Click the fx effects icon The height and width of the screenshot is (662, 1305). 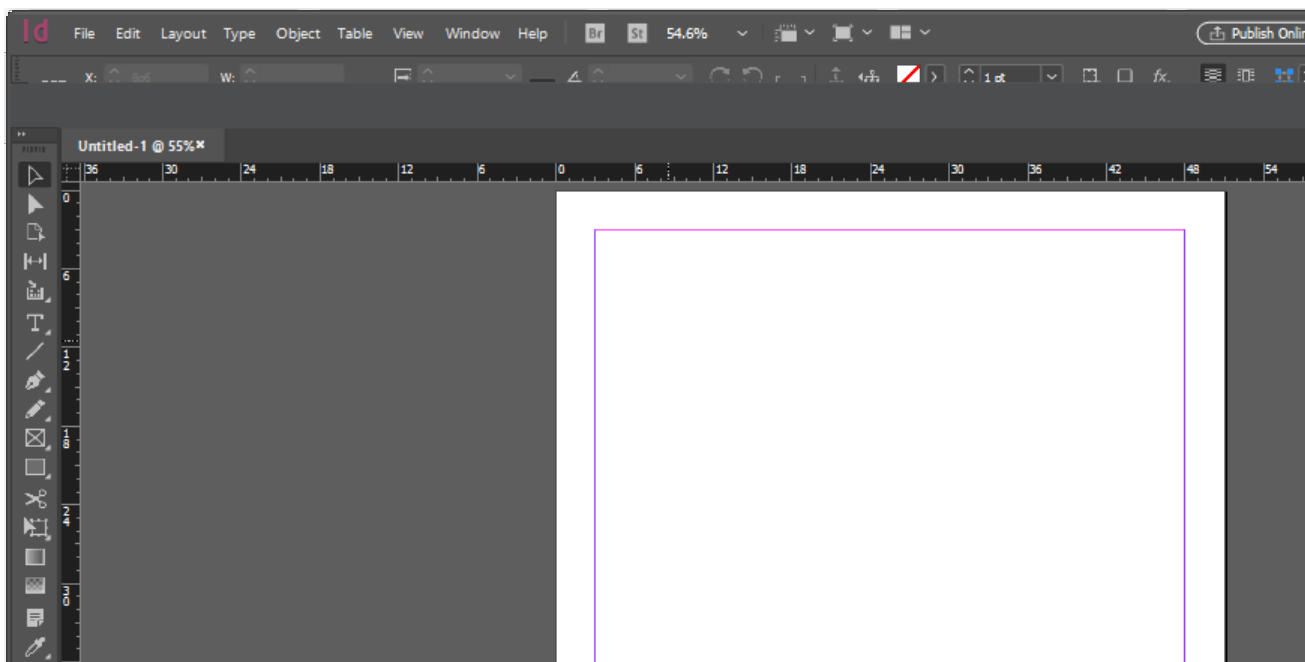pos(1163,75)
